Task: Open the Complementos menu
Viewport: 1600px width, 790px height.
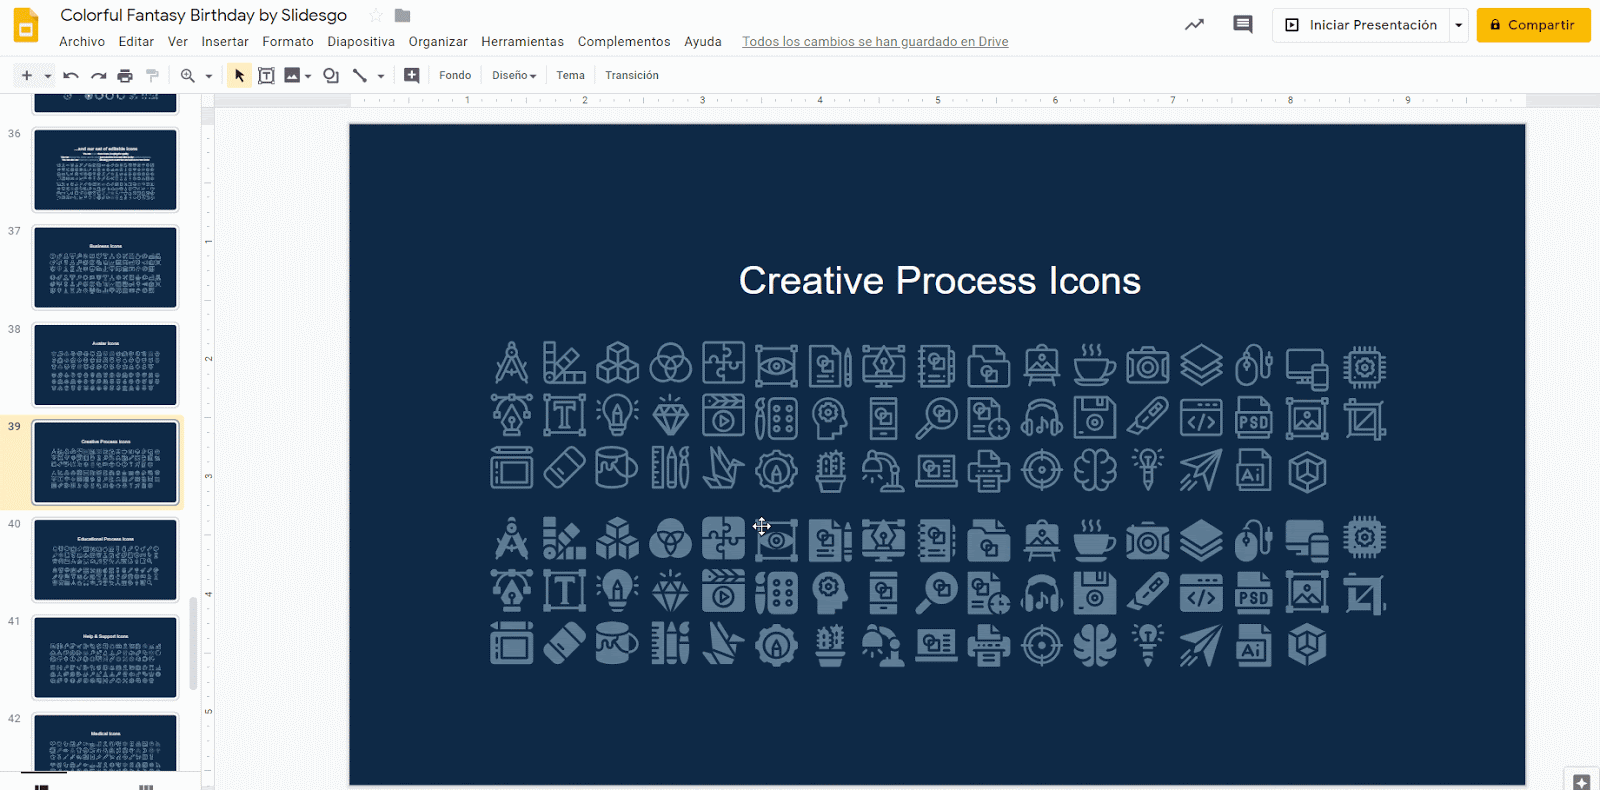Action: pos(624,42)
